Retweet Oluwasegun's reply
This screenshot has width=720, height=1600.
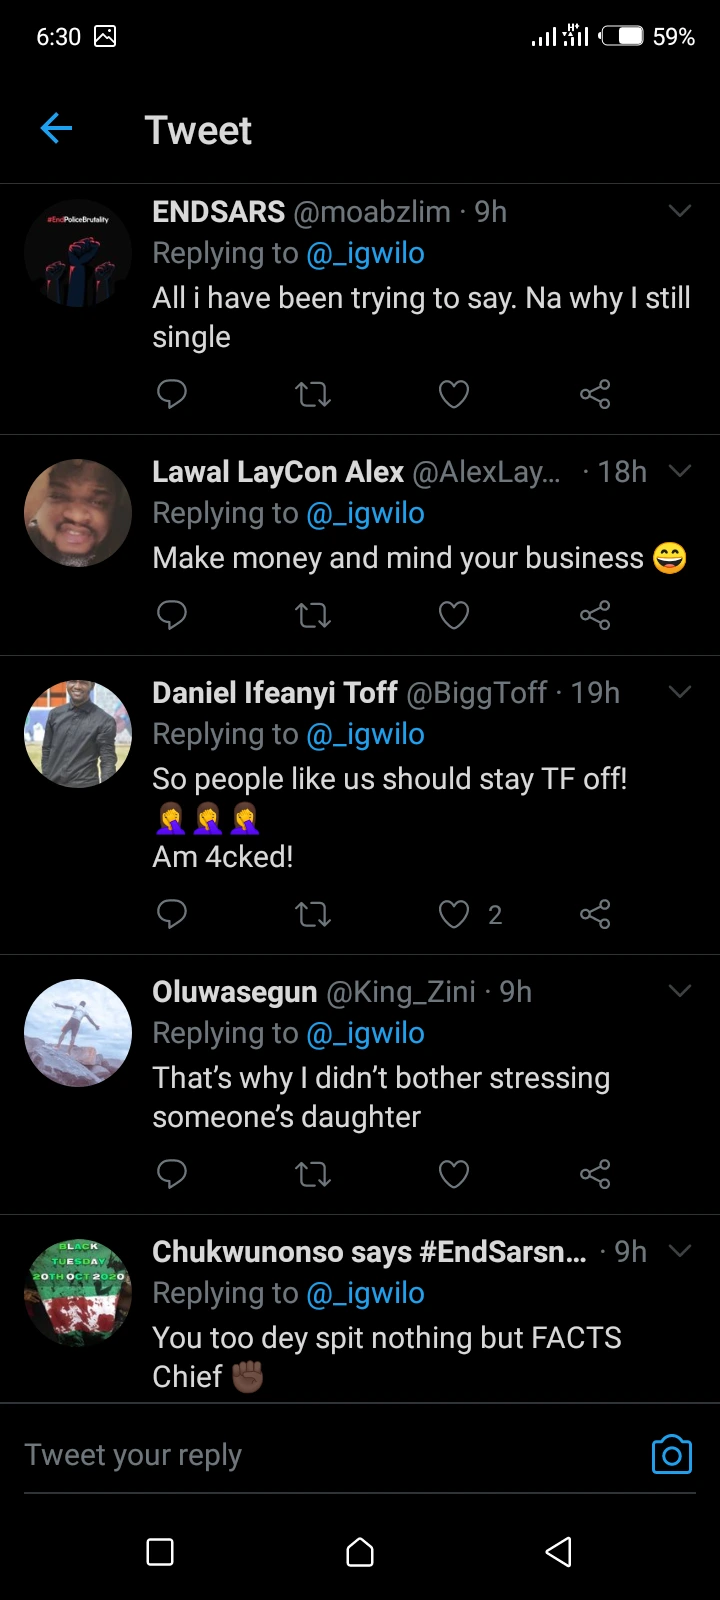(313, 1174)
